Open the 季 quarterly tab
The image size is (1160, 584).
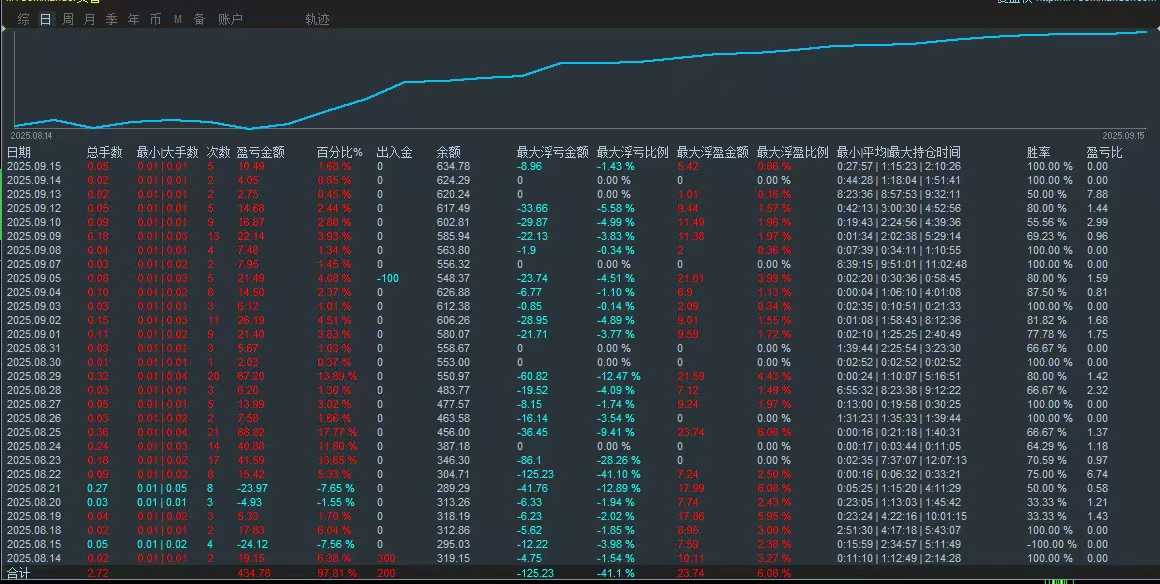coord(112,20)
